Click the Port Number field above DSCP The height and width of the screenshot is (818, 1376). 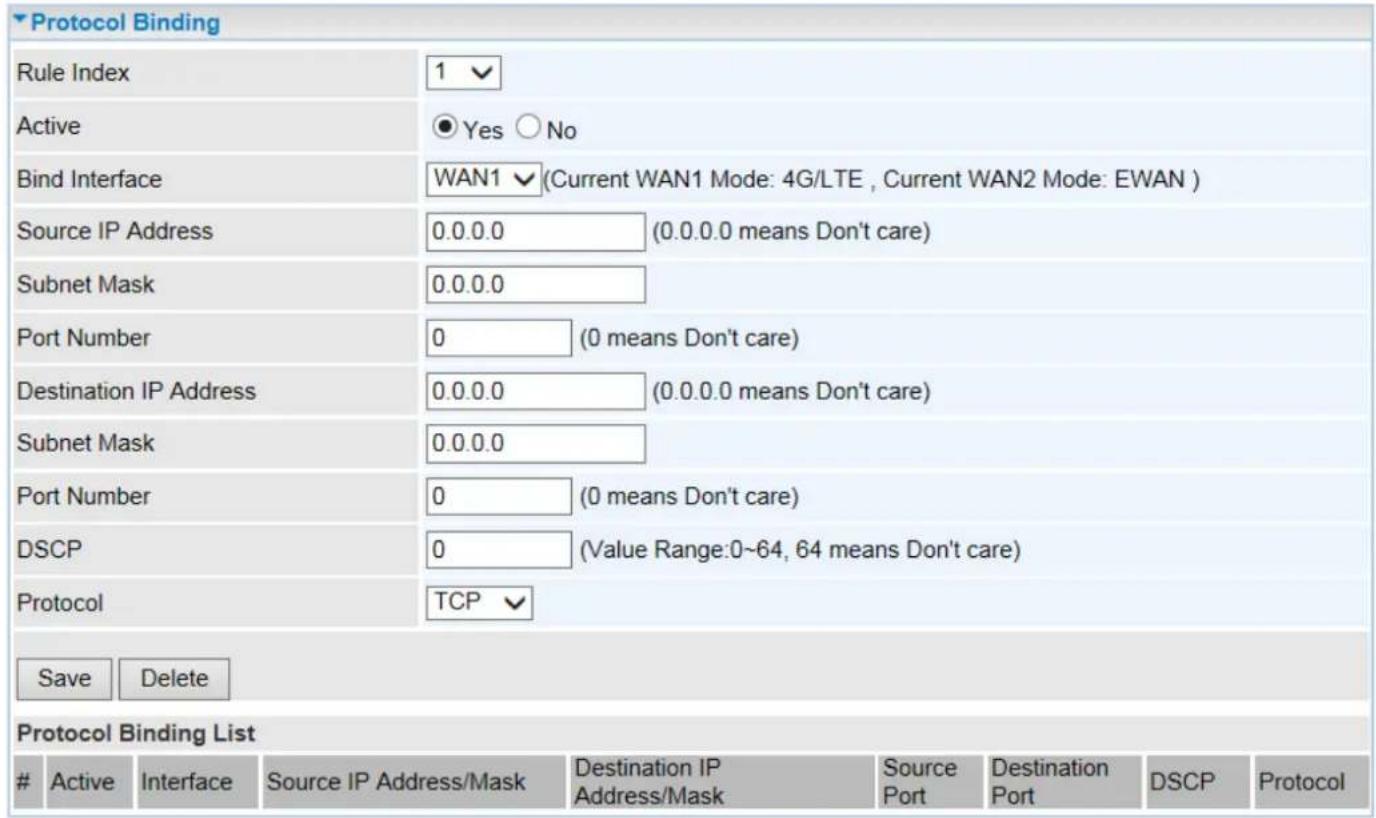point(499,496)
